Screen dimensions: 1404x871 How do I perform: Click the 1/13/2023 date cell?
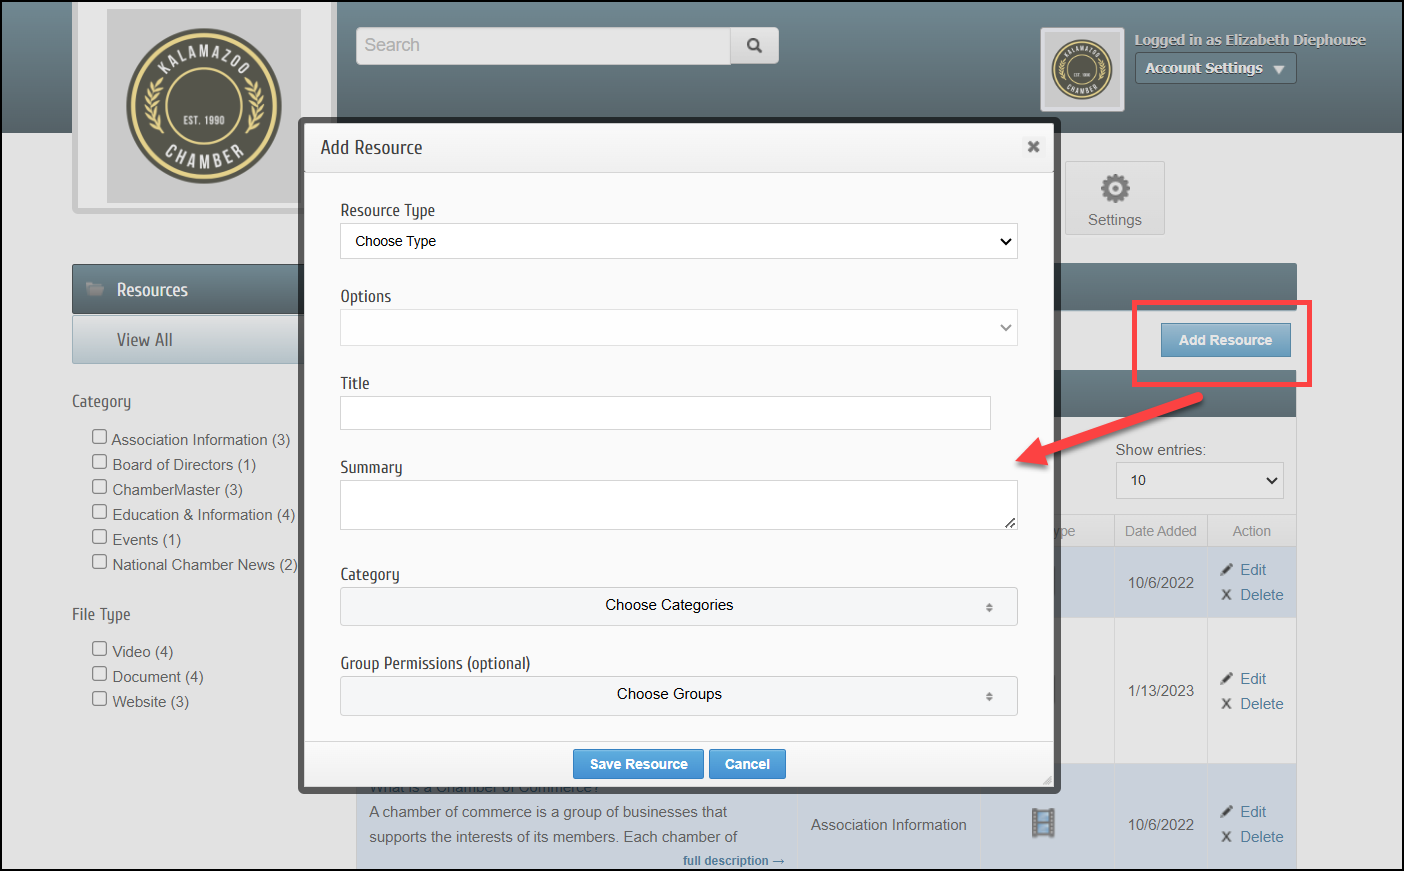click(1161, 691)
